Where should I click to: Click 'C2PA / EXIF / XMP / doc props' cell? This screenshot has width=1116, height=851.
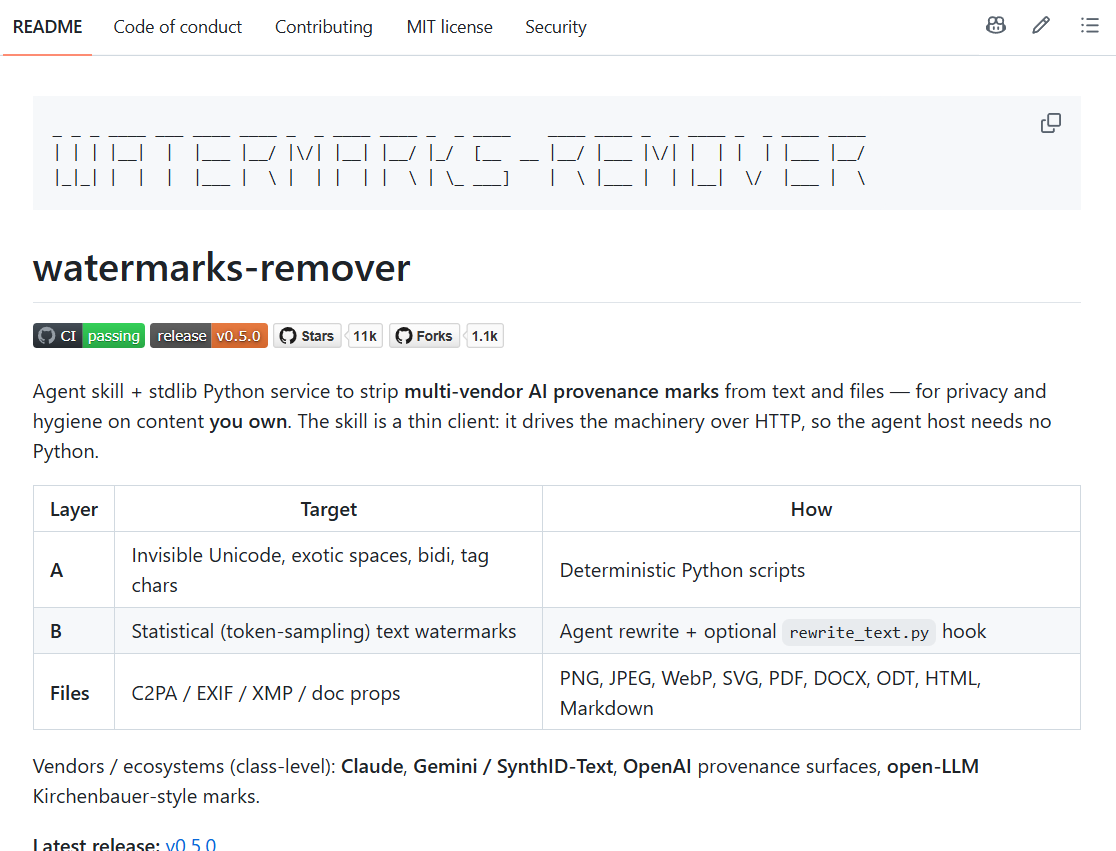point(328,692)
